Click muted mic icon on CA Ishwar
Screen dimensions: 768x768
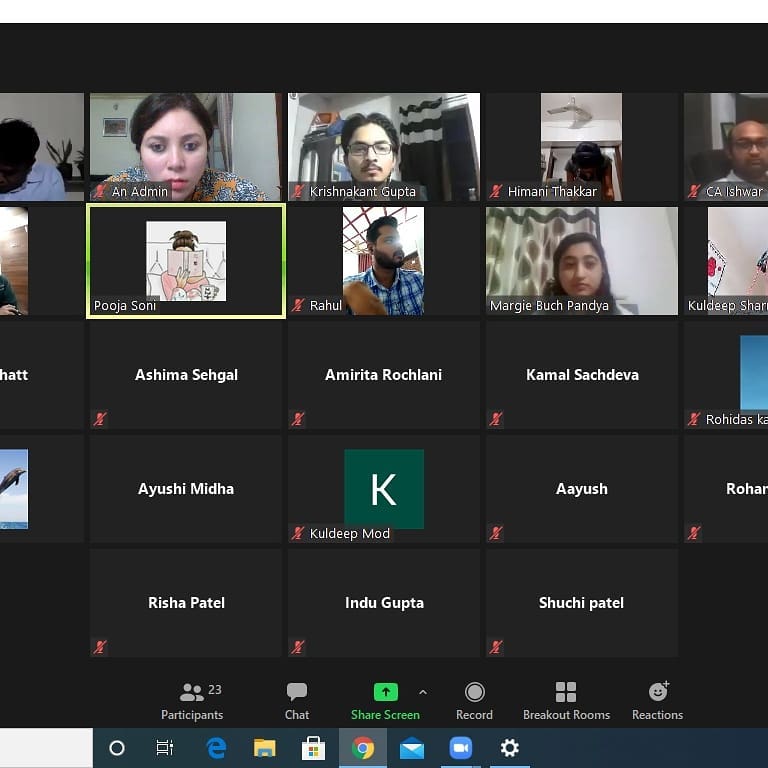(x=694, y=191)
